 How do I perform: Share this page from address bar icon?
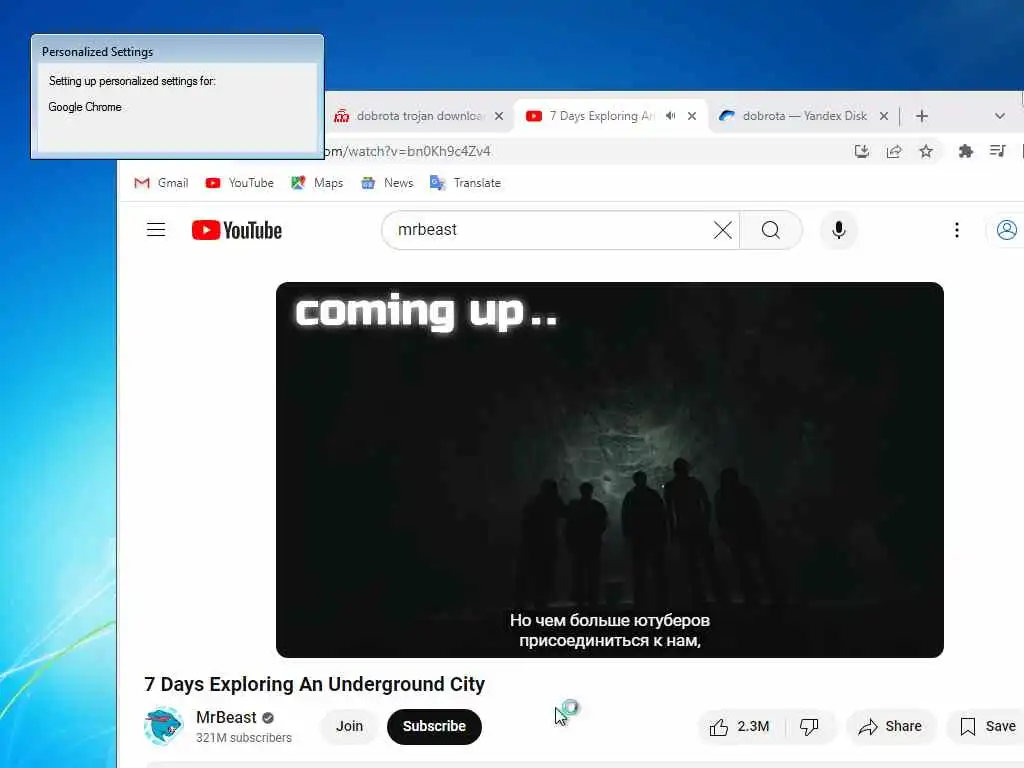894,152
